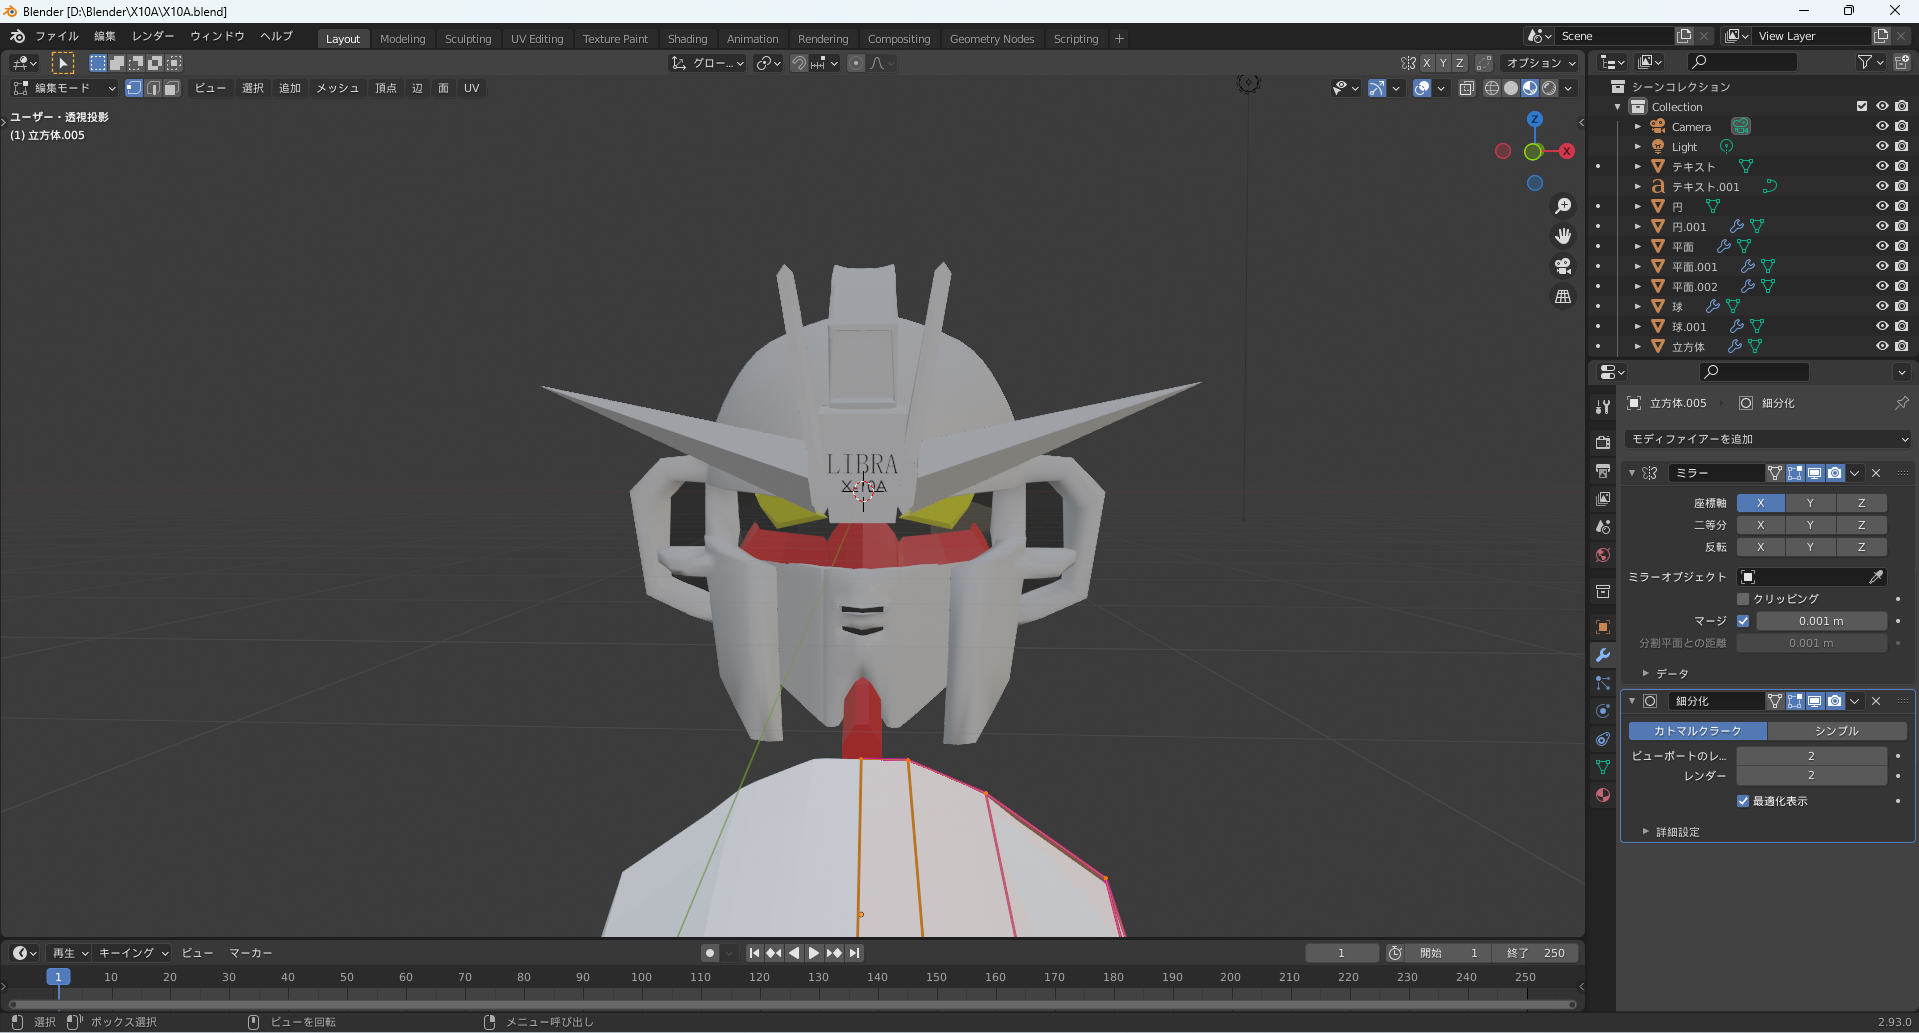Toggle the camera view icon
The height and width of the screenshot is (1033, 1919).
click(x=1562, y=266)
